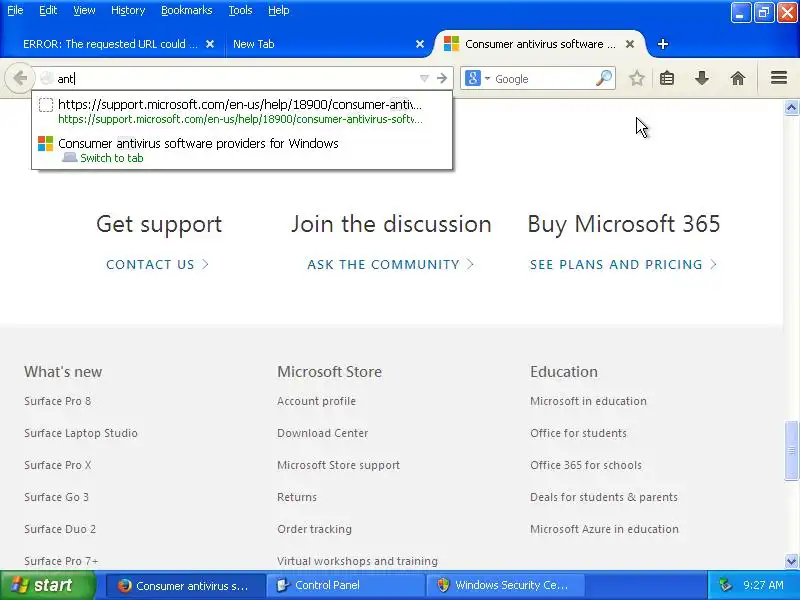Screen dimensions: 800x600
Task: Click SEE PLANS AND PRICING link
Action: pos(623,264)
